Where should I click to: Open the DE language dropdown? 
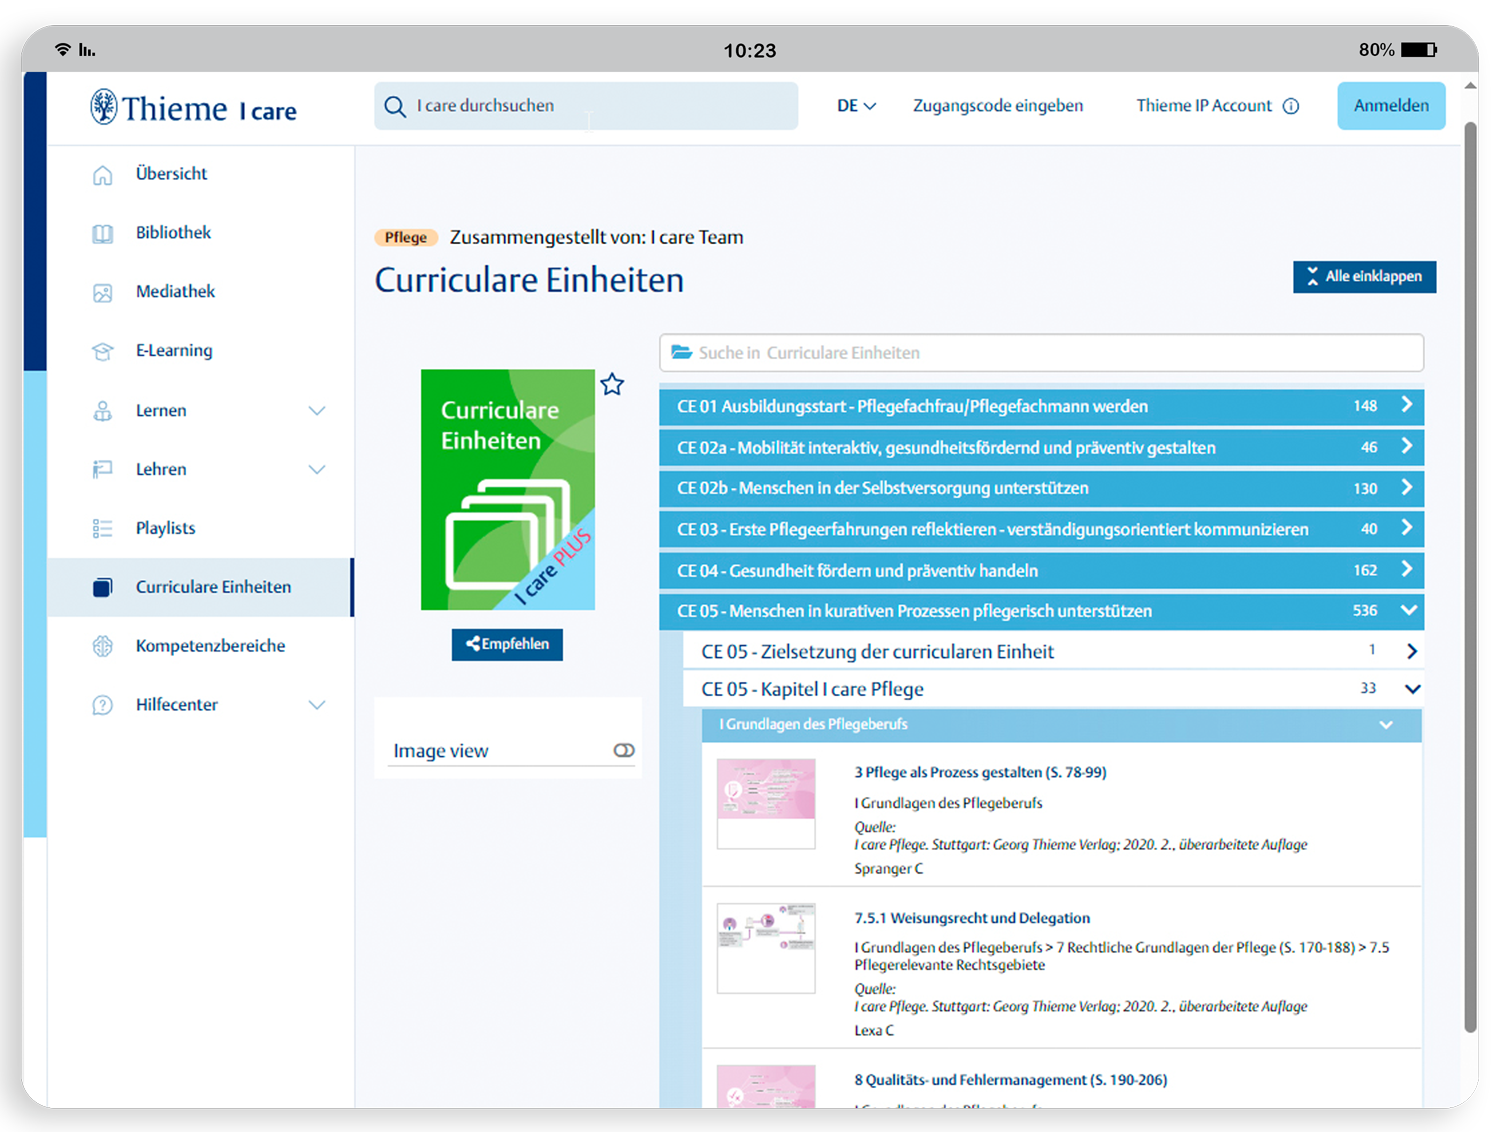pyautogui.click(x=856, y=106)
